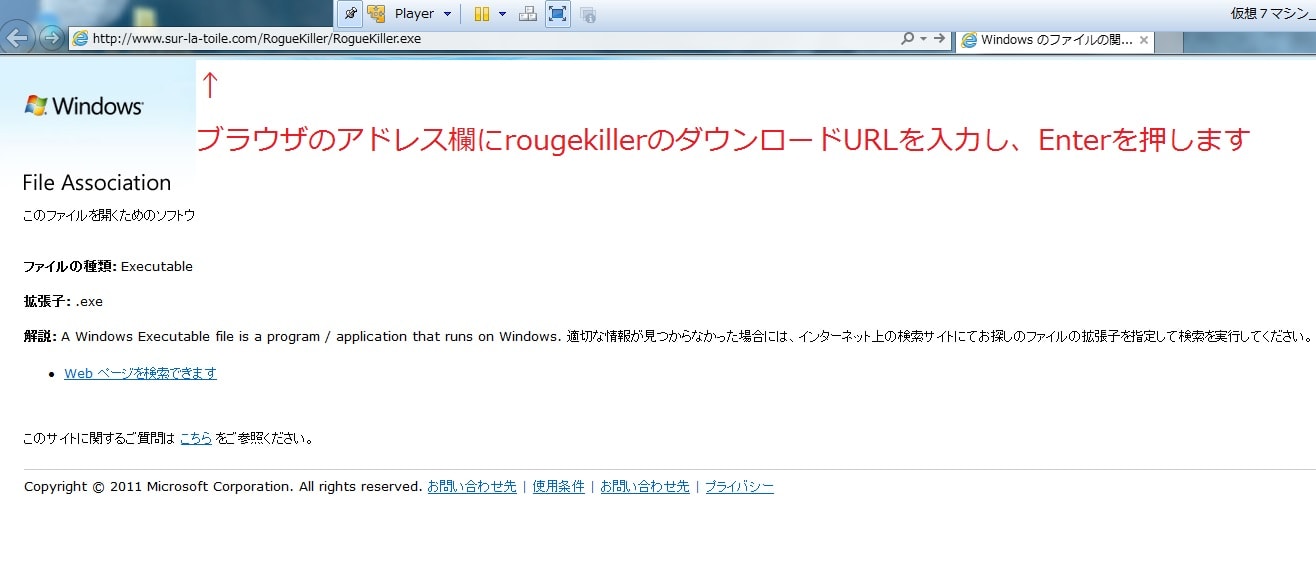
Task: Go forward in the browser
Action: 50,39
